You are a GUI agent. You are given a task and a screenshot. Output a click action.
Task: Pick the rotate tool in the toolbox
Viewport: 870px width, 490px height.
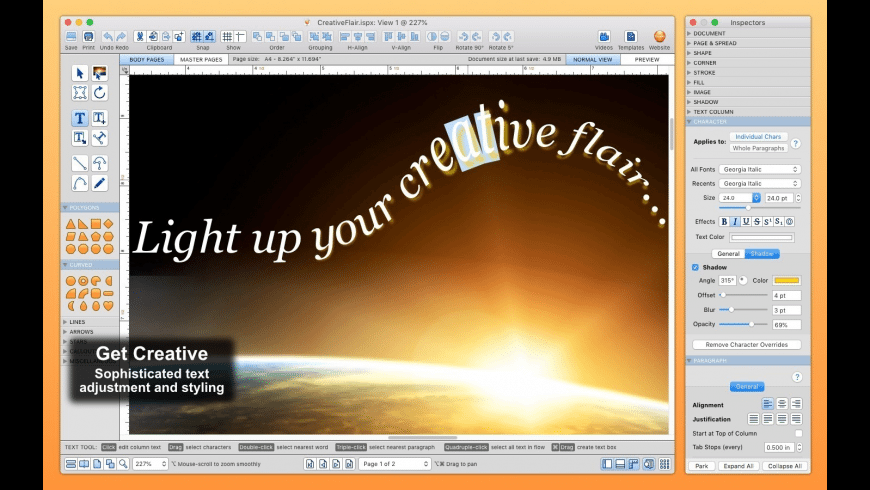tap(99, 93)
